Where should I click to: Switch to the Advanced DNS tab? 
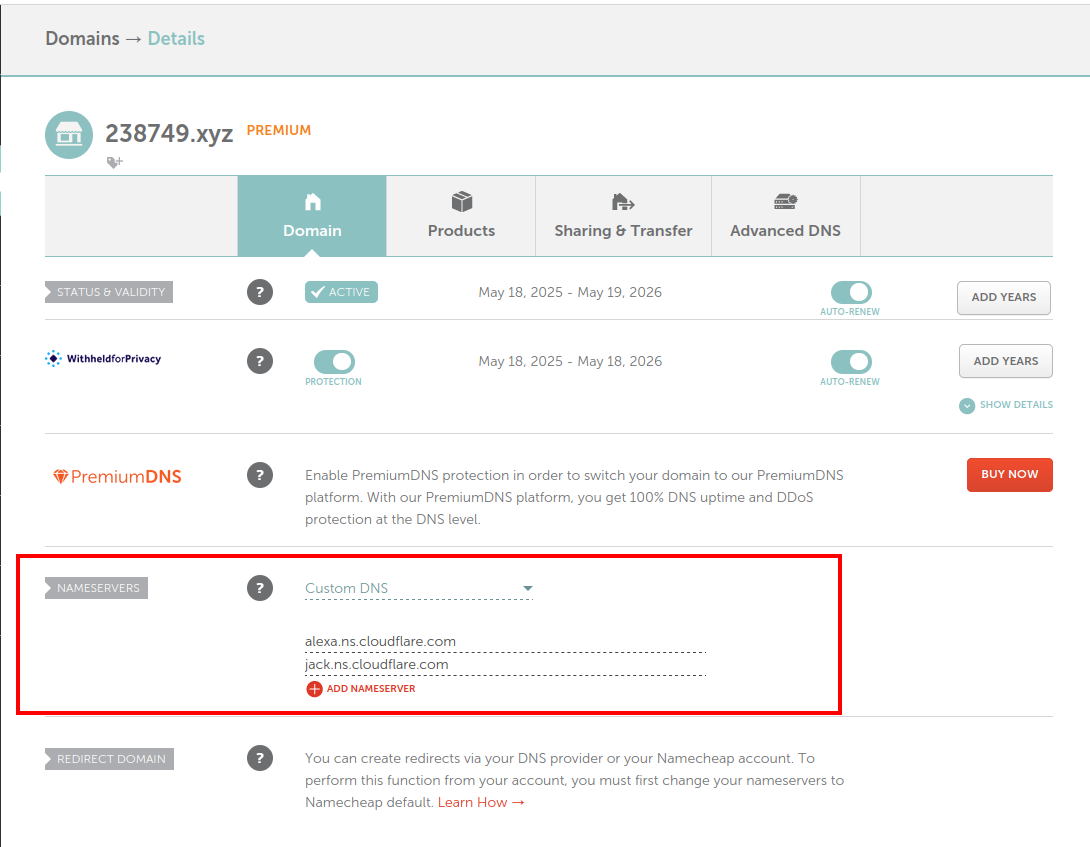(786, 216)
